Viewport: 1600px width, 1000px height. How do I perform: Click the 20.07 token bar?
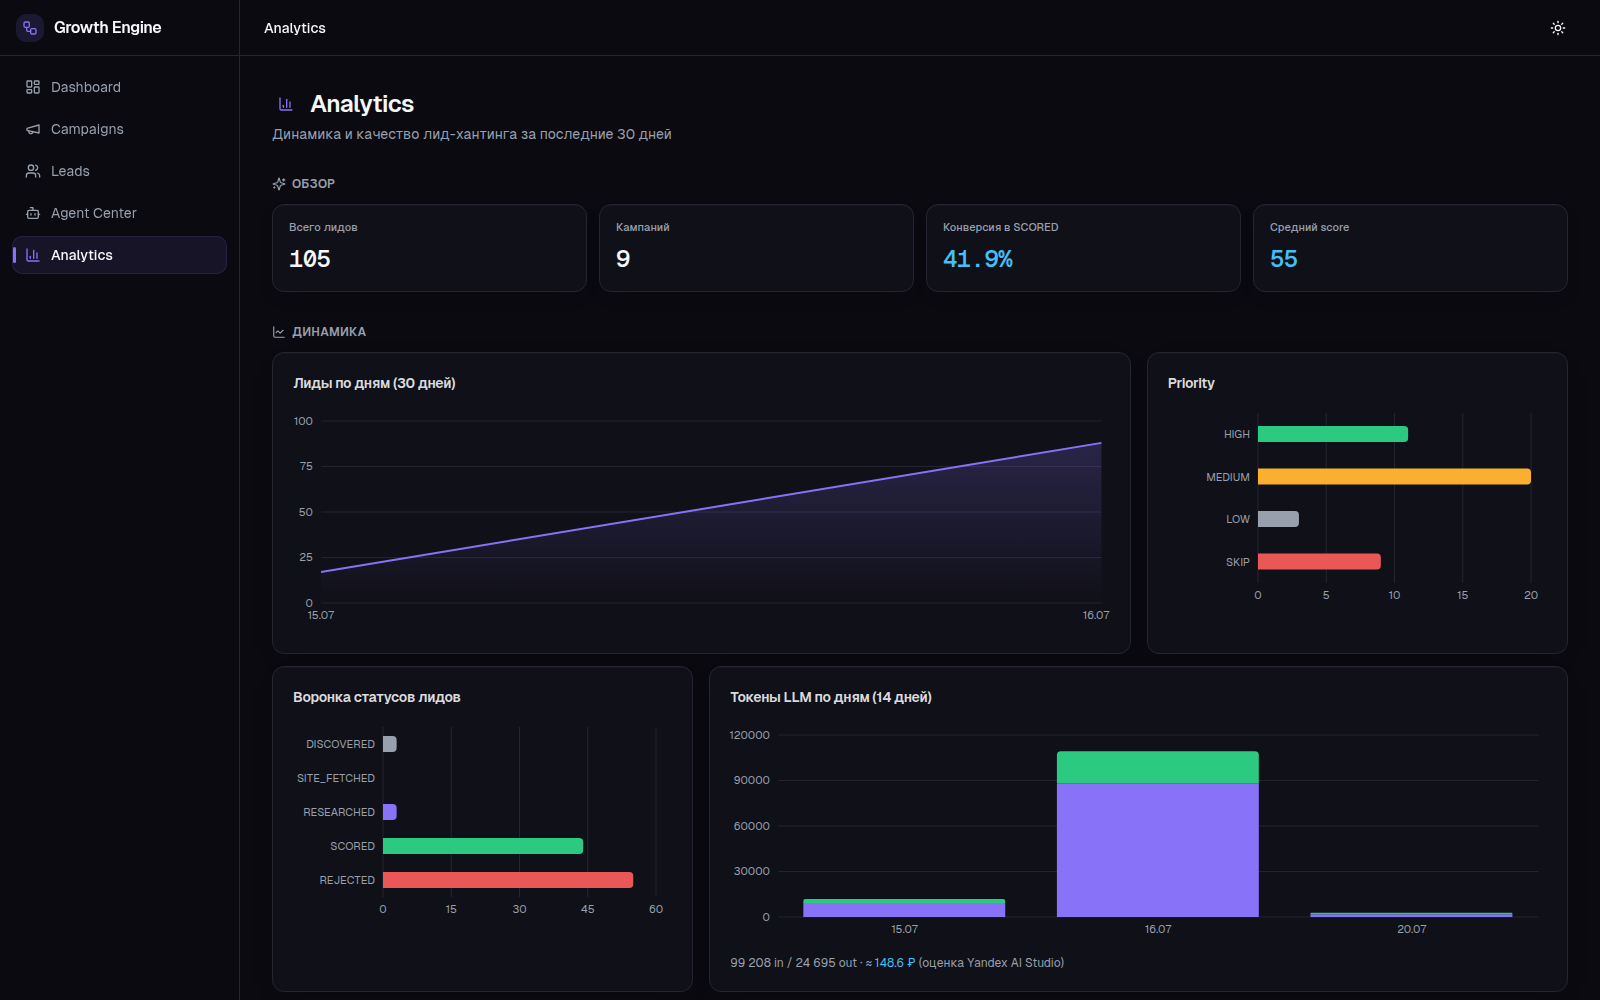[1411, 915]
